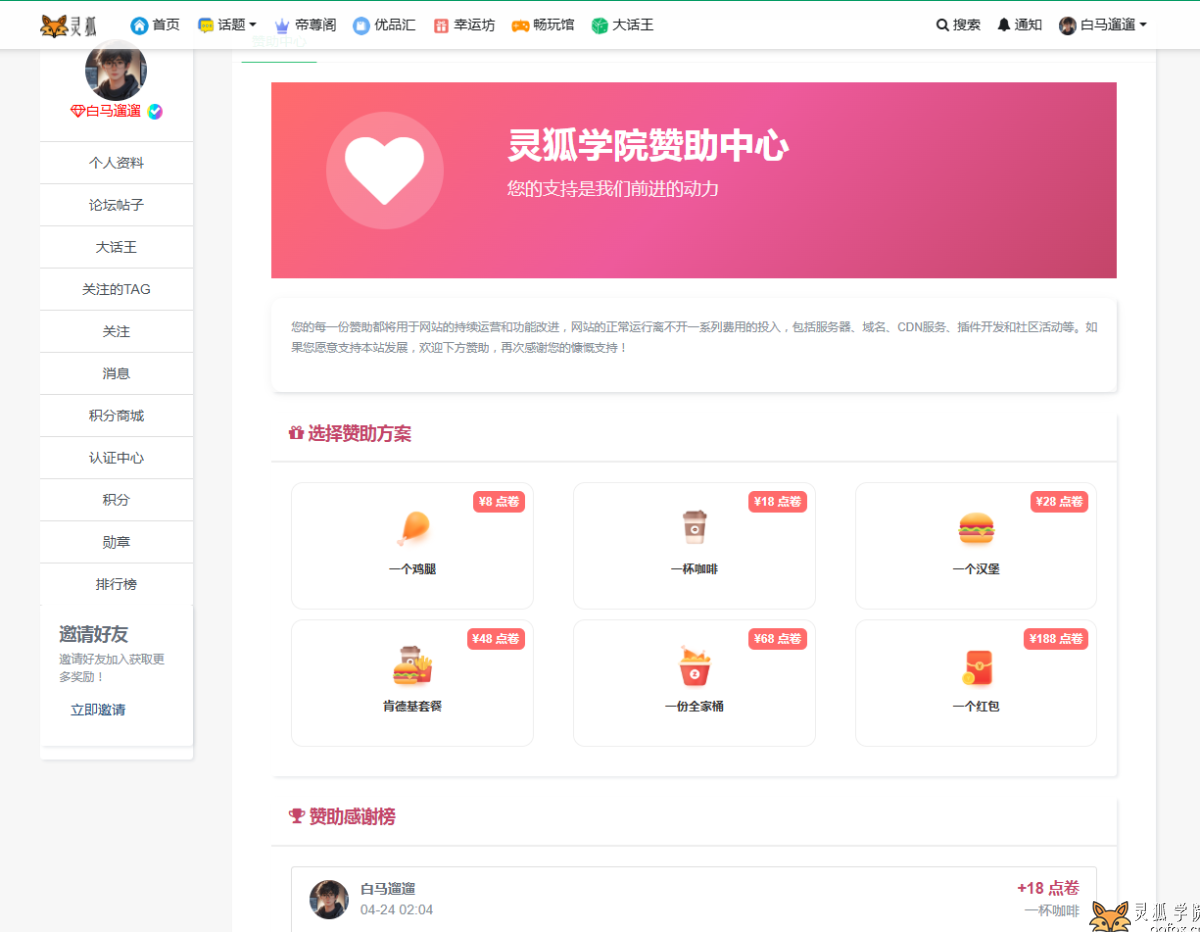The image size is (1200, 932).
Task: Open the 白马遥遥 user dropdown in navbar
Action: pos(1102,25)
